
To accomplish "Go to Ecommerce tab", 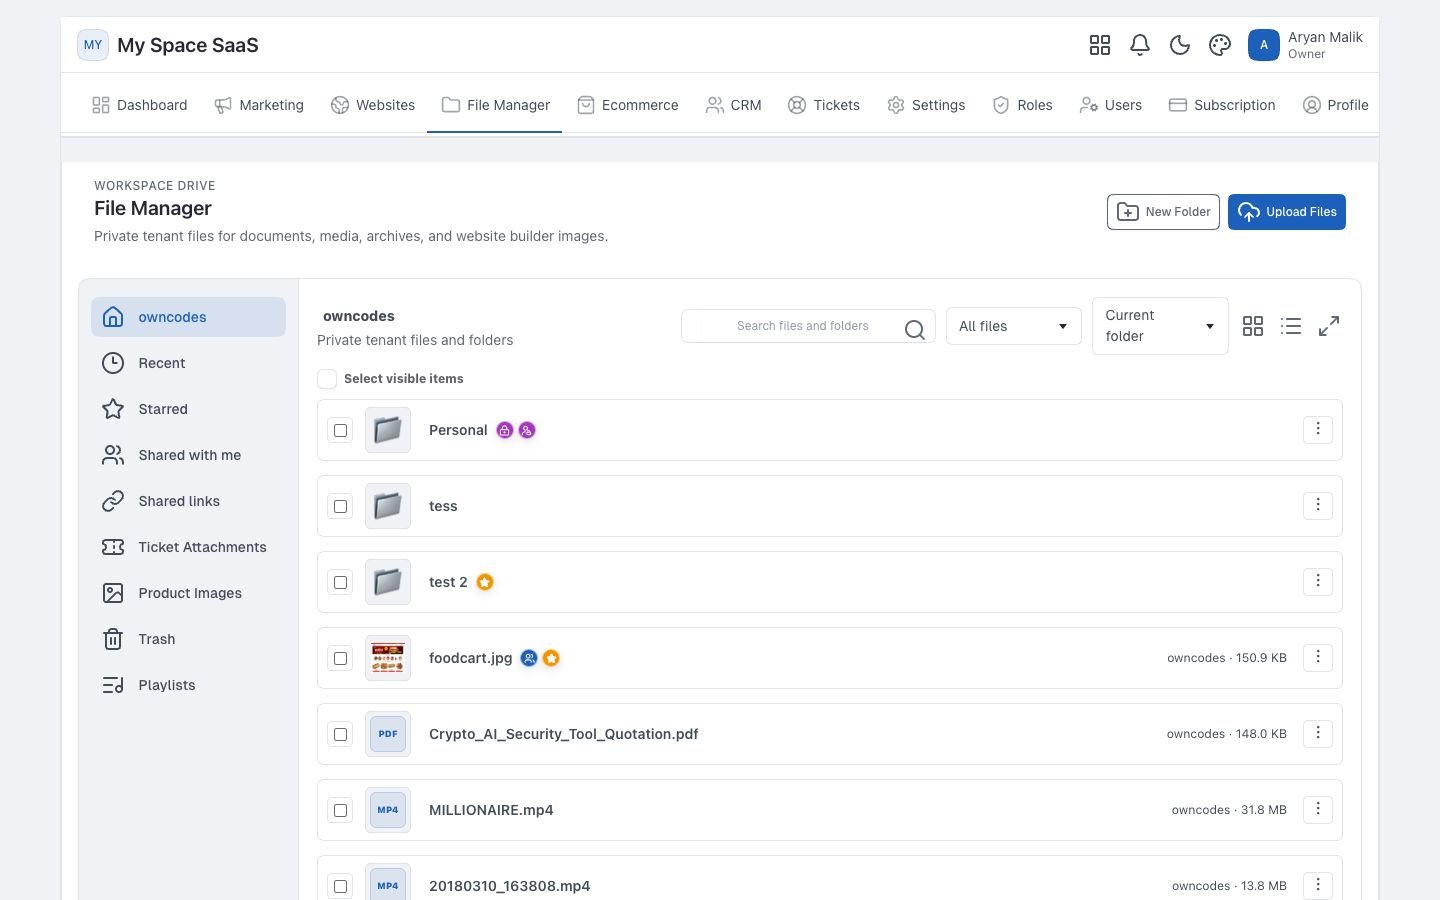I will (x=628, y=105).
